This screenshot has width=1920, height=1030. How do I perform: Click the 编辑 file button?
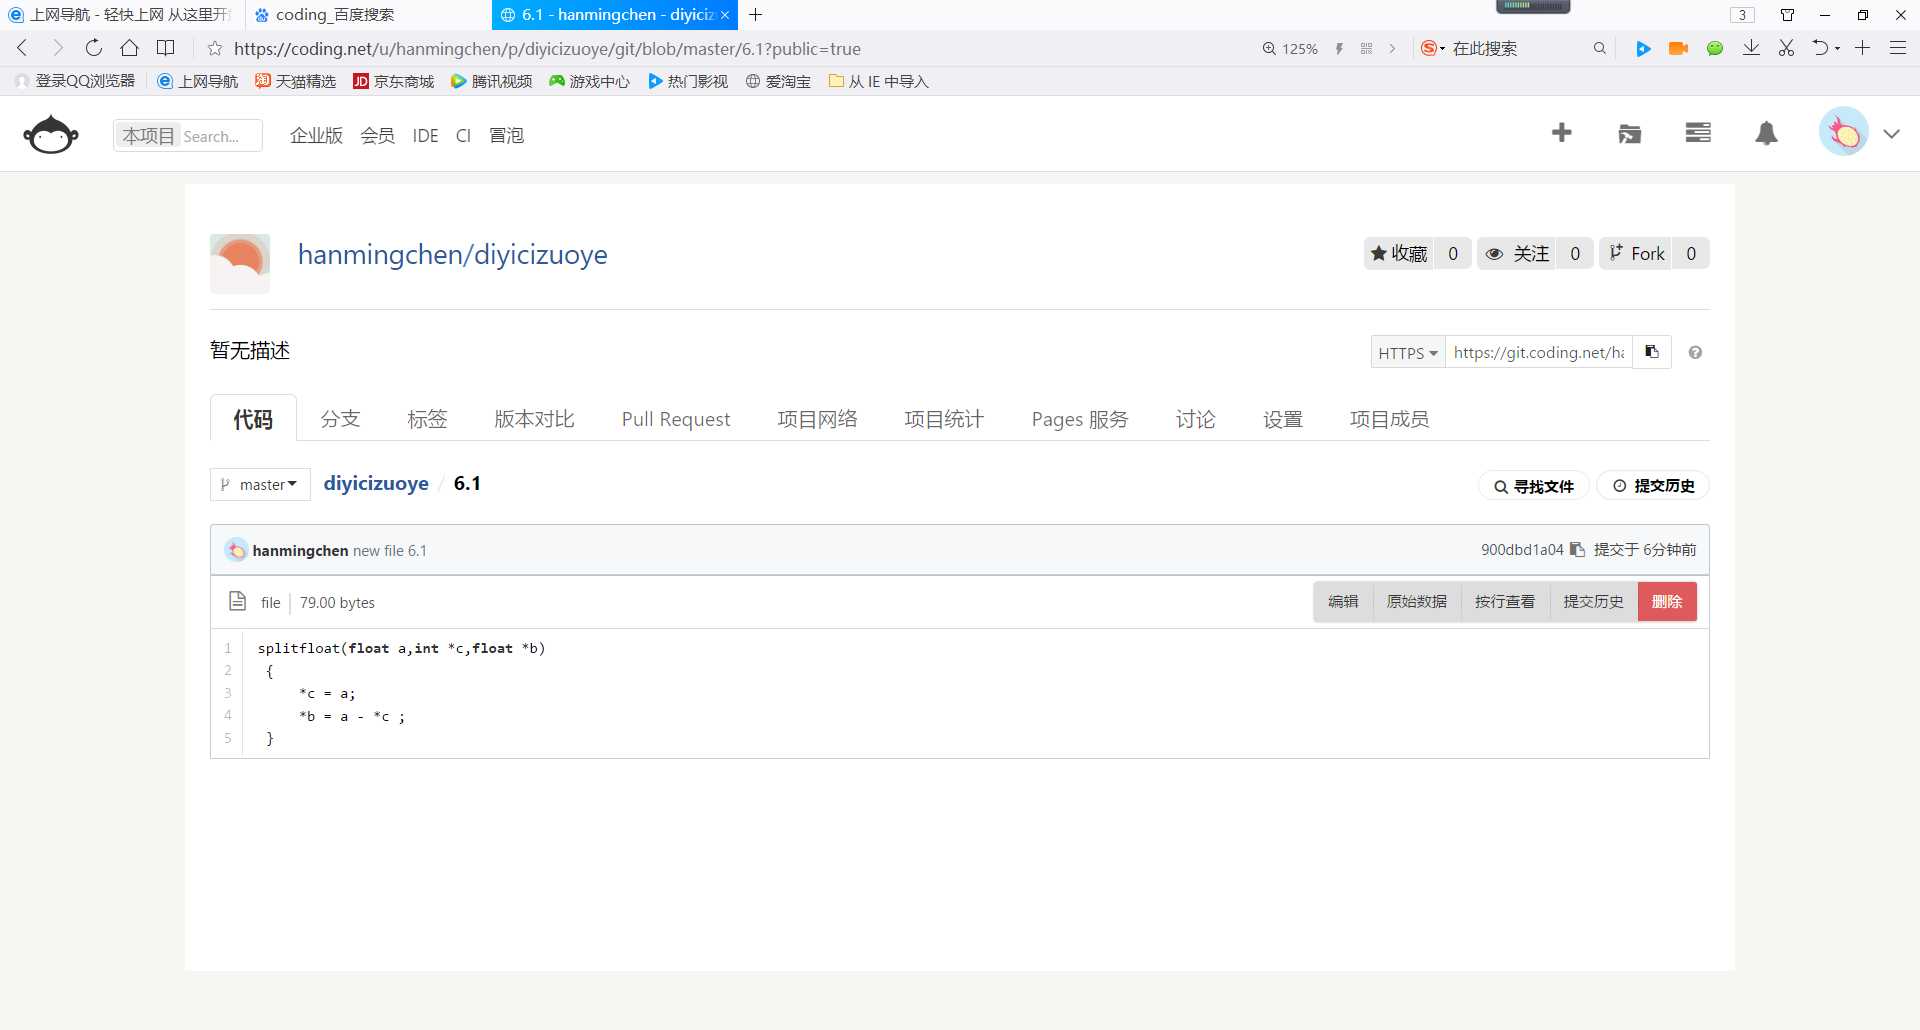click(x=1343, y=601)
